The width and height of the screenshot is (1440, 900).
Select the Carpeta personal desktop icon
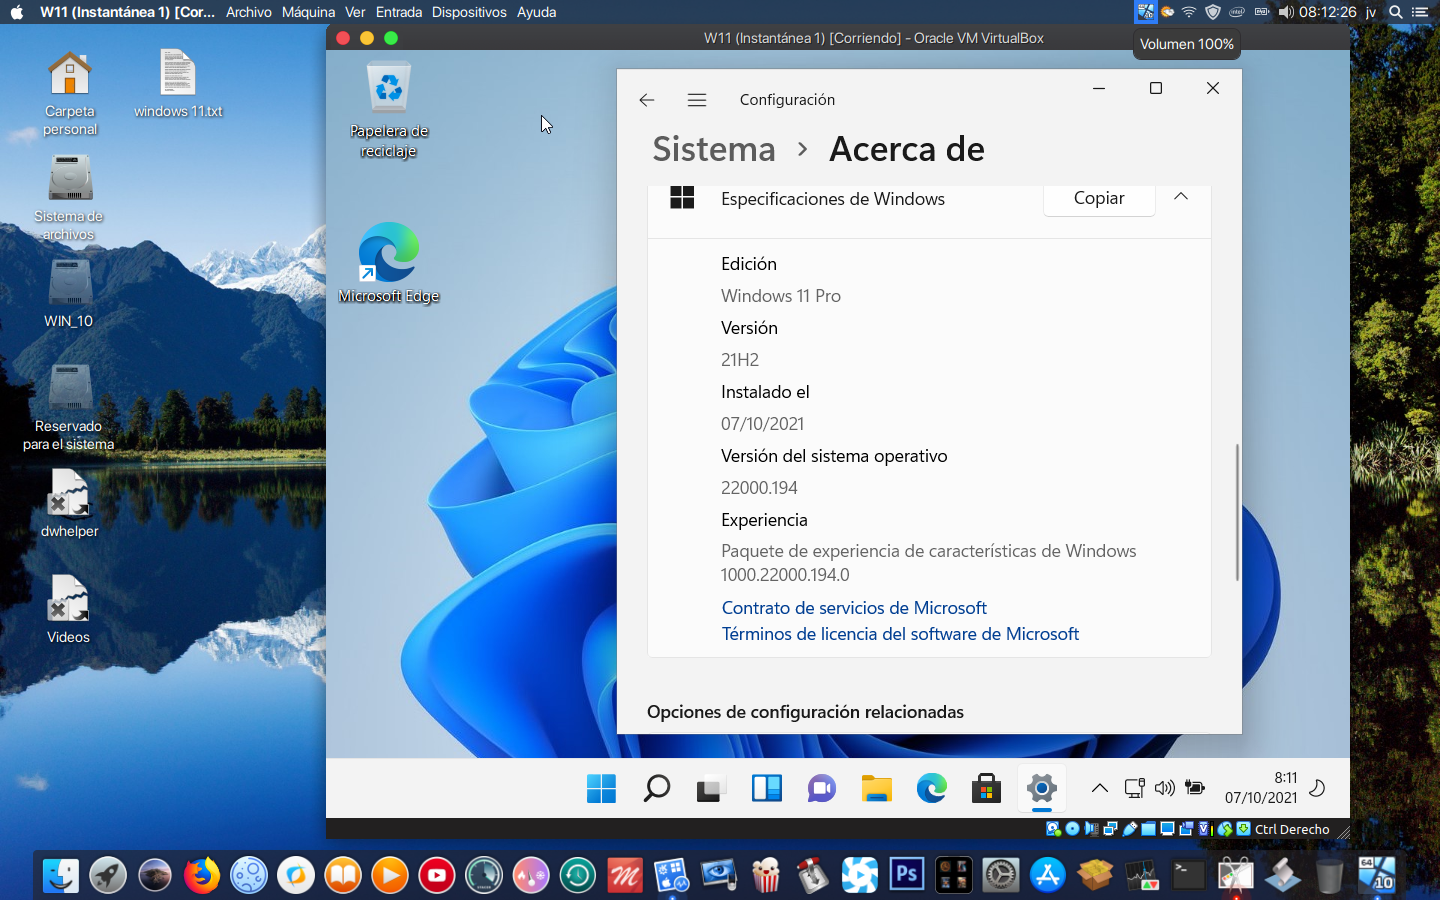click(70, 92)
